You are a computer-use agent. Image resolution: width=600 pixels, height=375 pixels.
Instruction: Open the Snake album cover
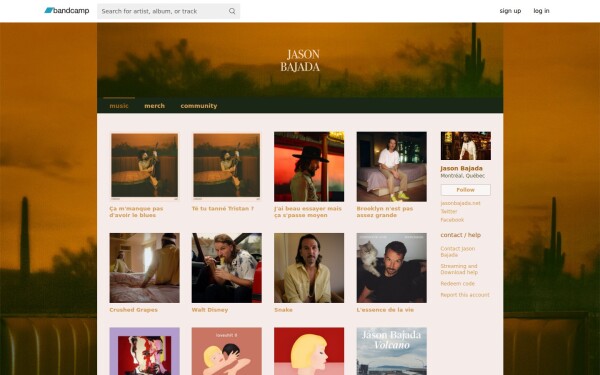pos(309,268)
